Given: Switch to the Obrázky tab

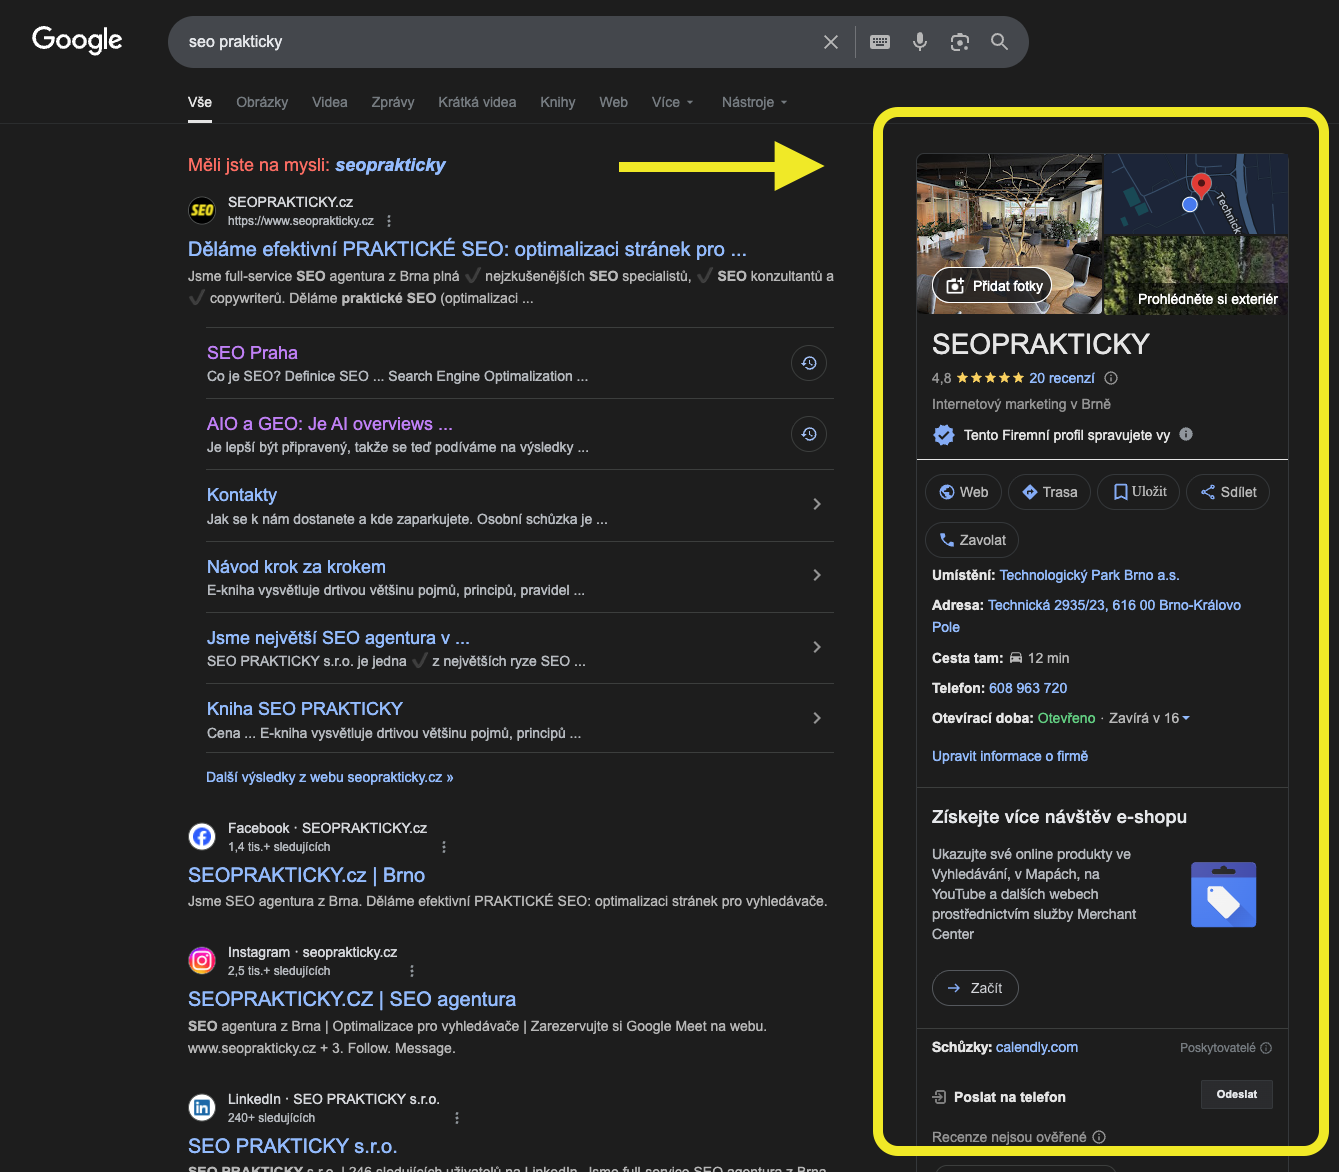Looking at the screenshot, I should (262, 102).
